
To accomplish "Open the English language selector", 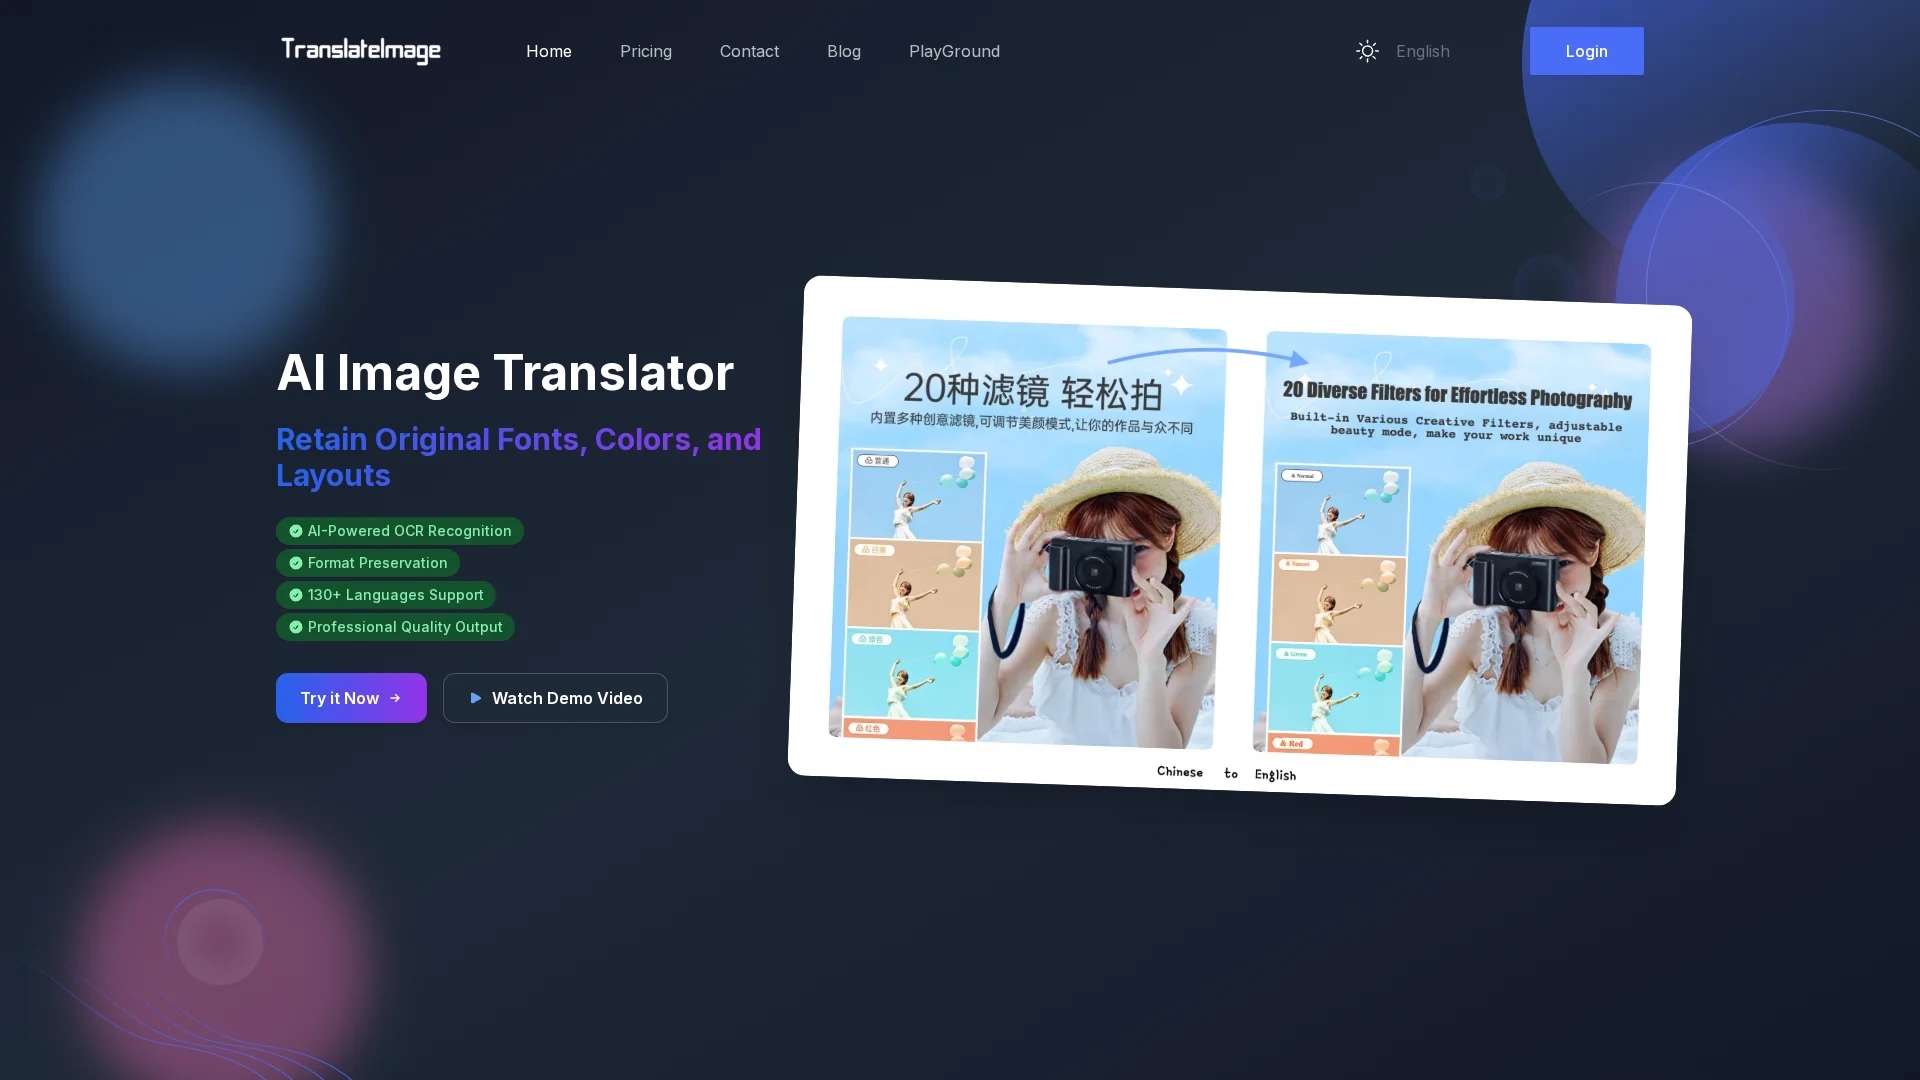I will [1422, 51].
